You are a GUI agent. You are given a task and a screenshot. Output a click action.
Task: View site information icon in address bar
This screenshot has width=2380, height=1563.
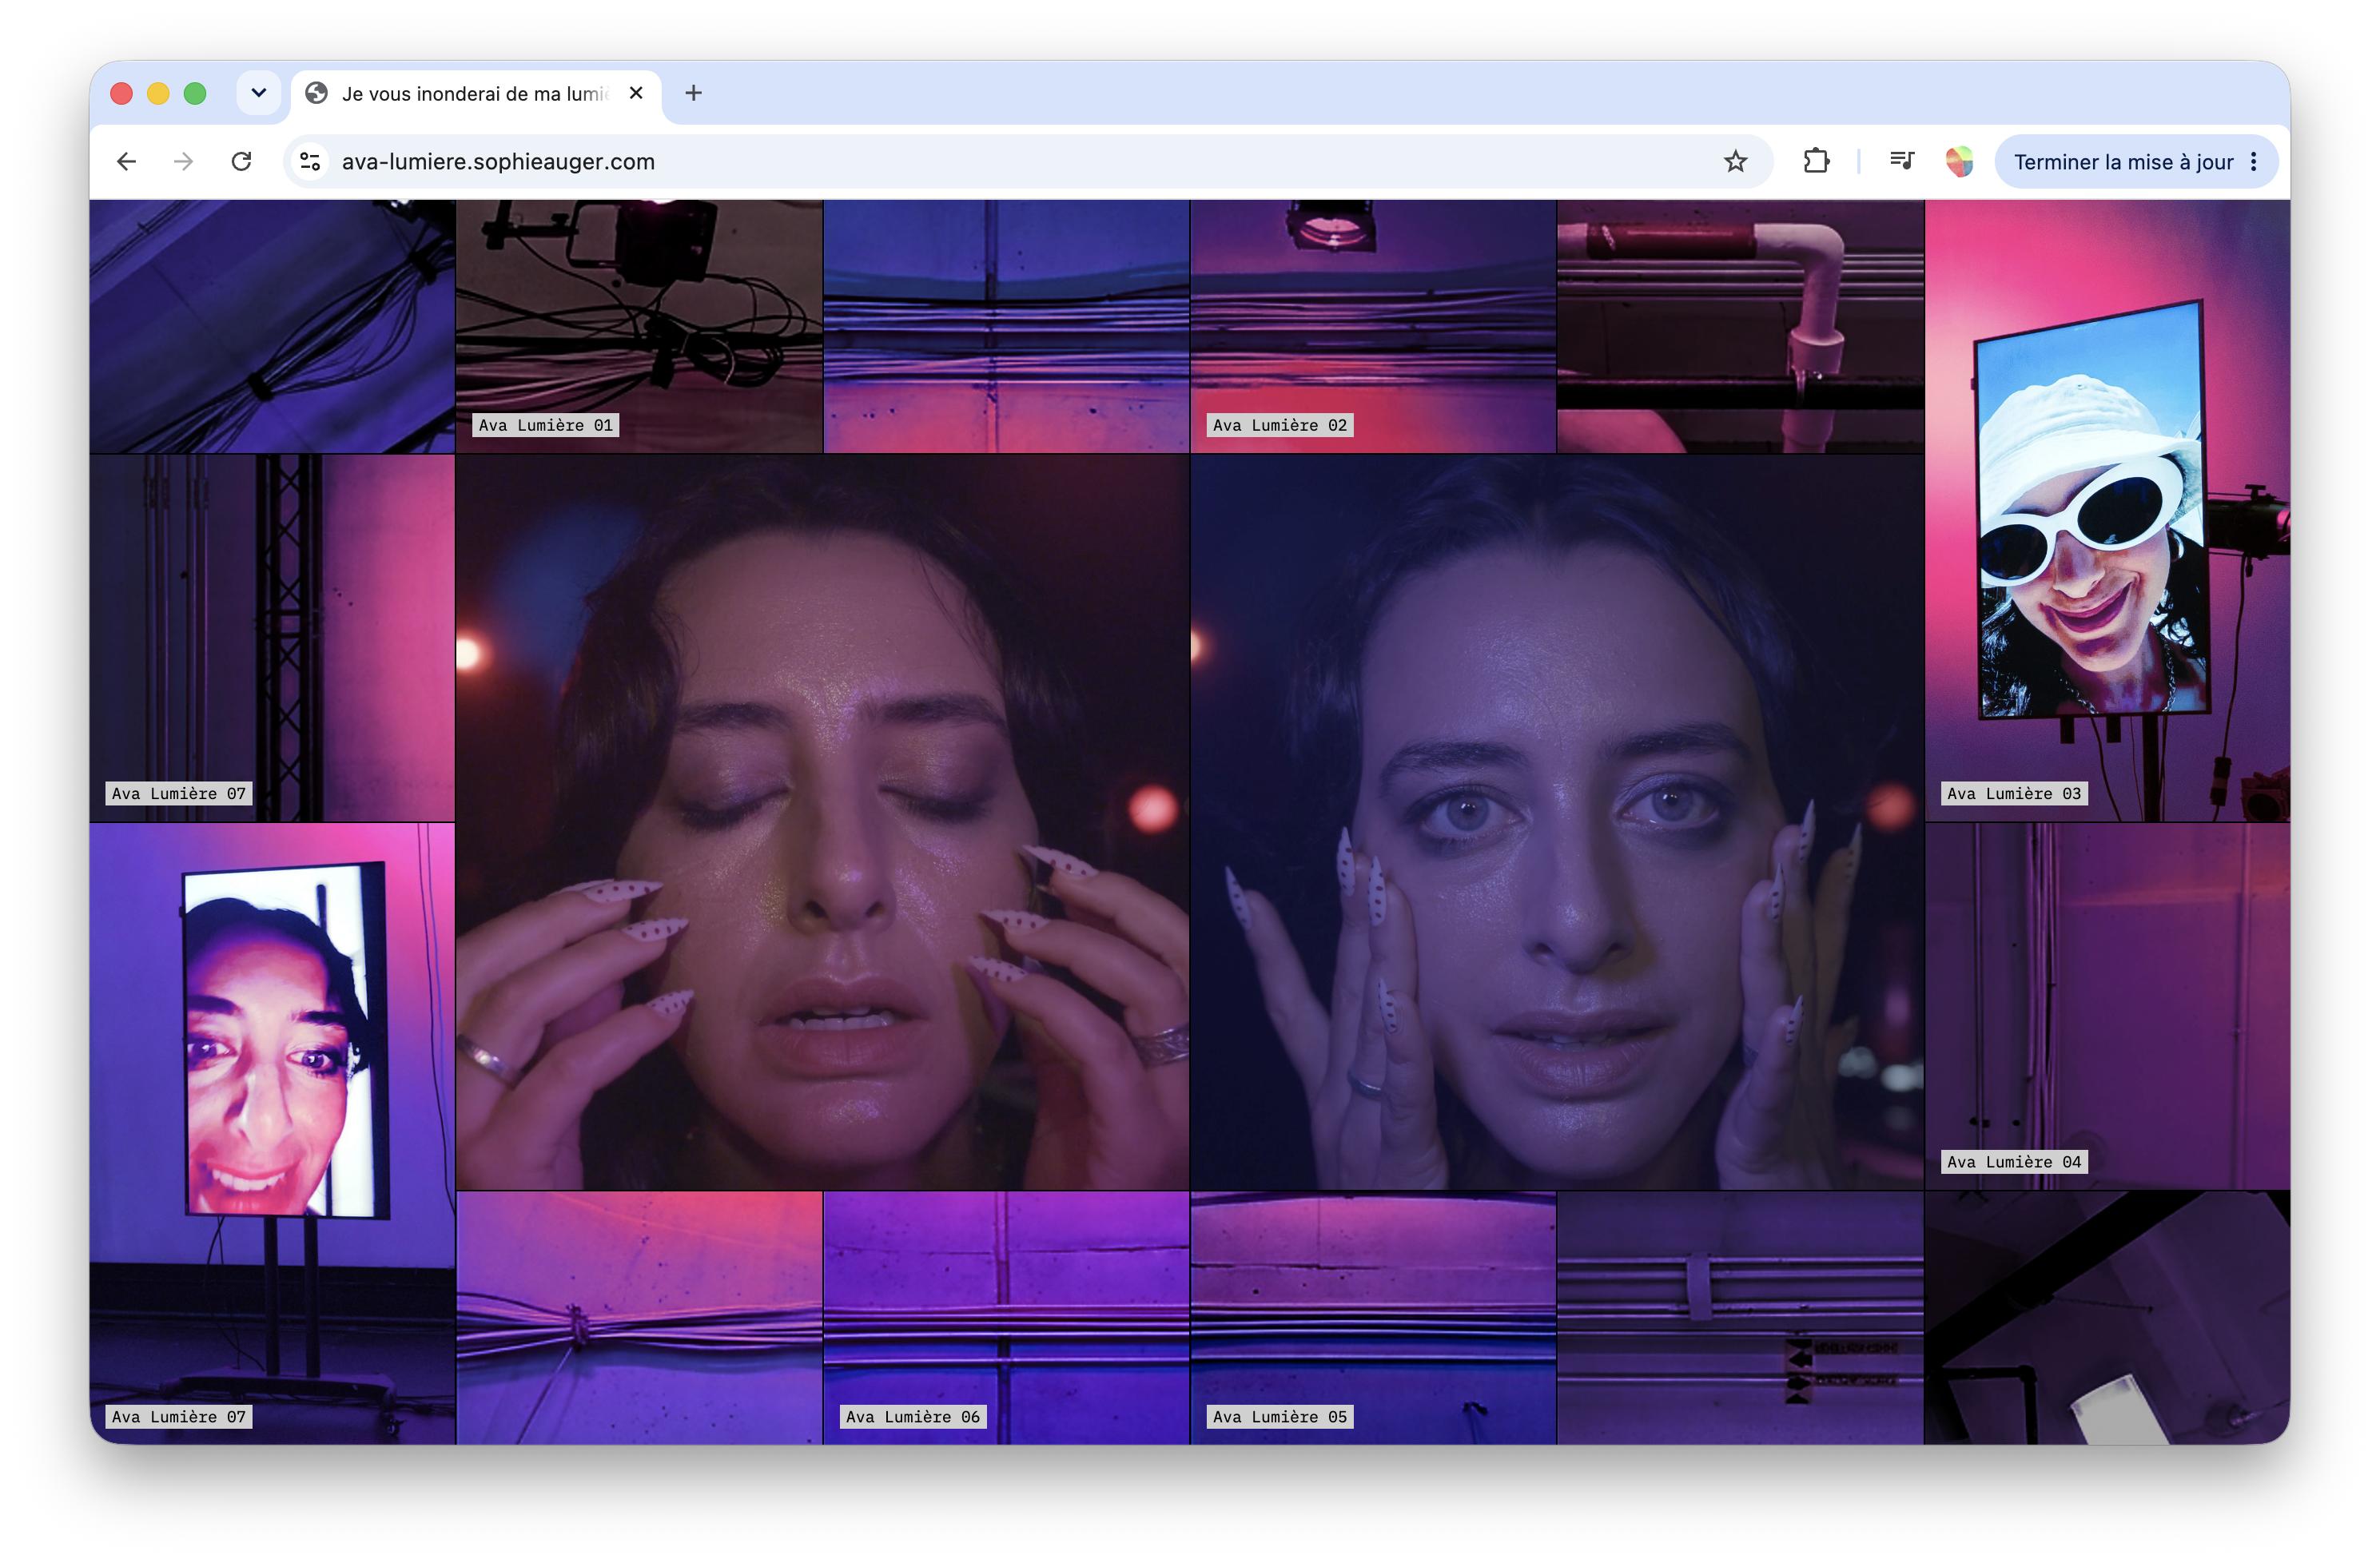(x=311, y=161)
